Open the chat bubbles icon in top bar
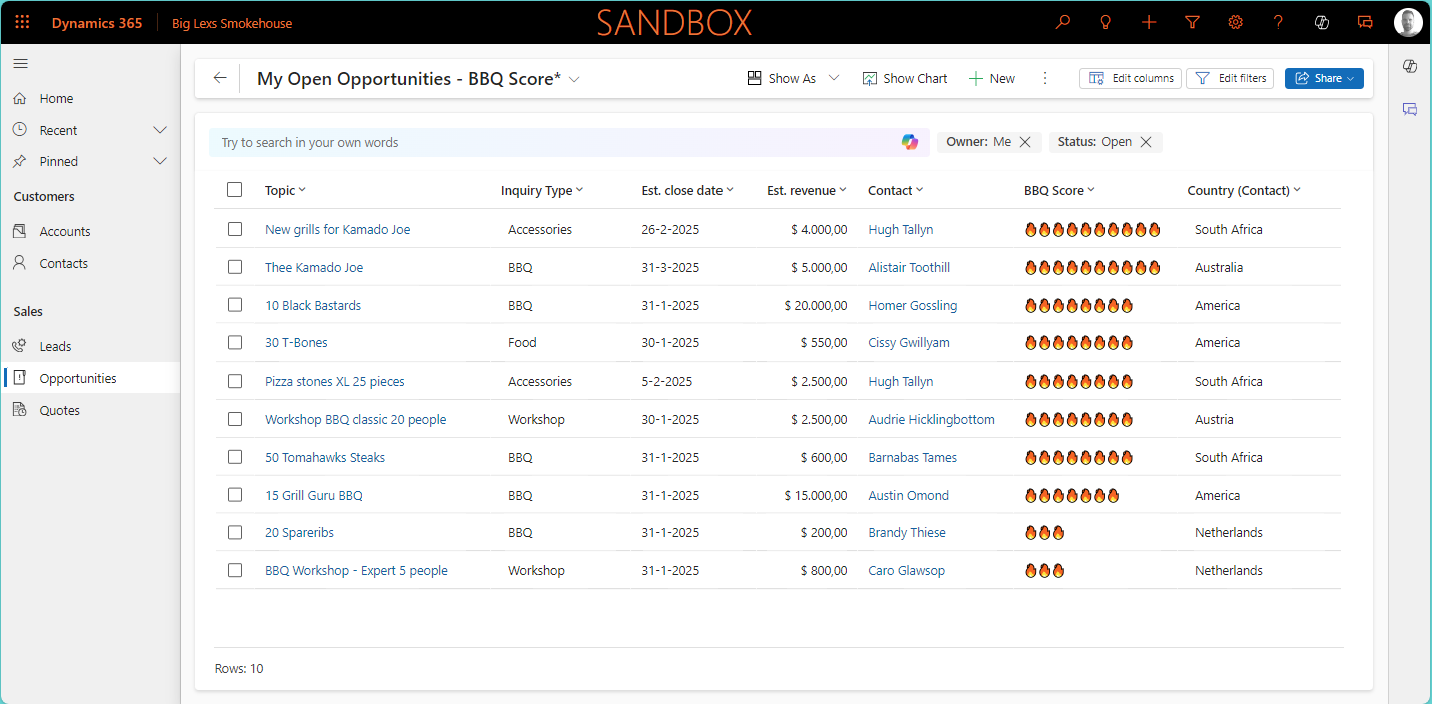This screenshot has height=704, width=1432. [1365, 22]
